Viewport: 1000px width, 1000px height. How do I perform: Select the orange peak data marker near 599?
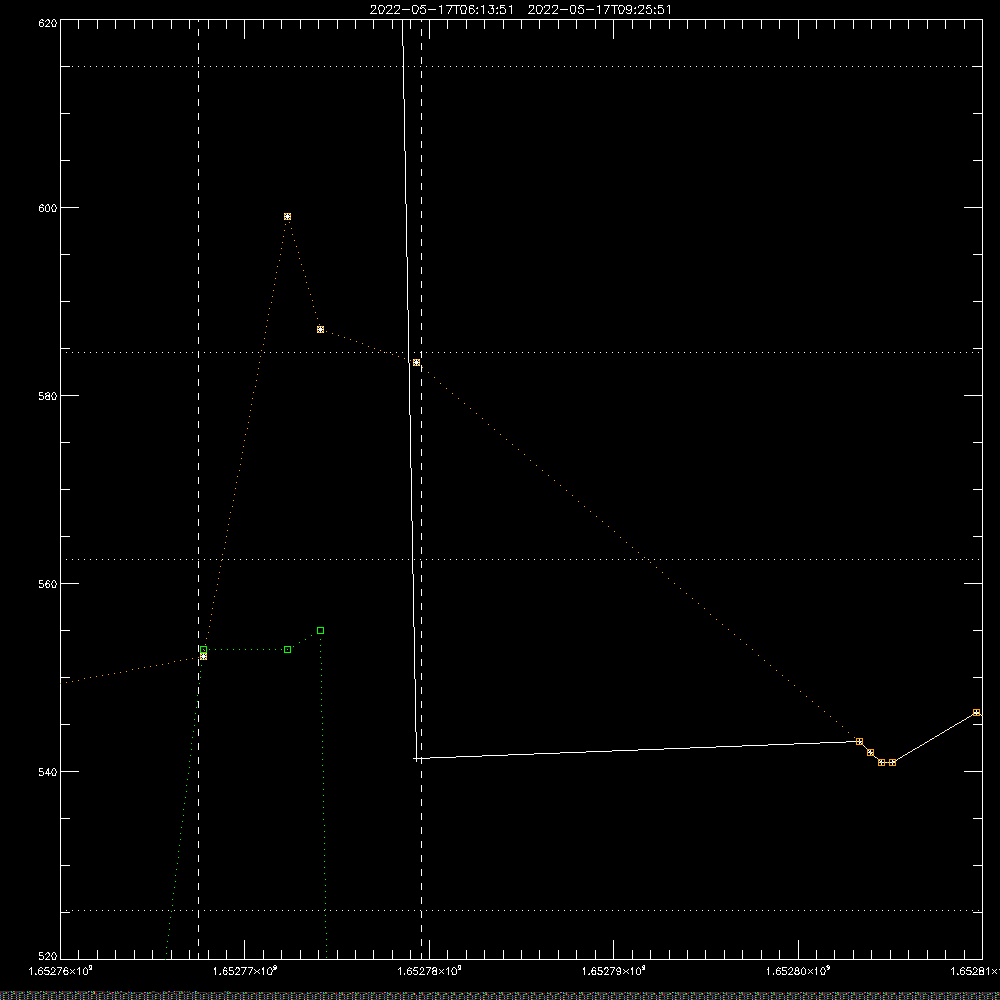pos(288,217)
